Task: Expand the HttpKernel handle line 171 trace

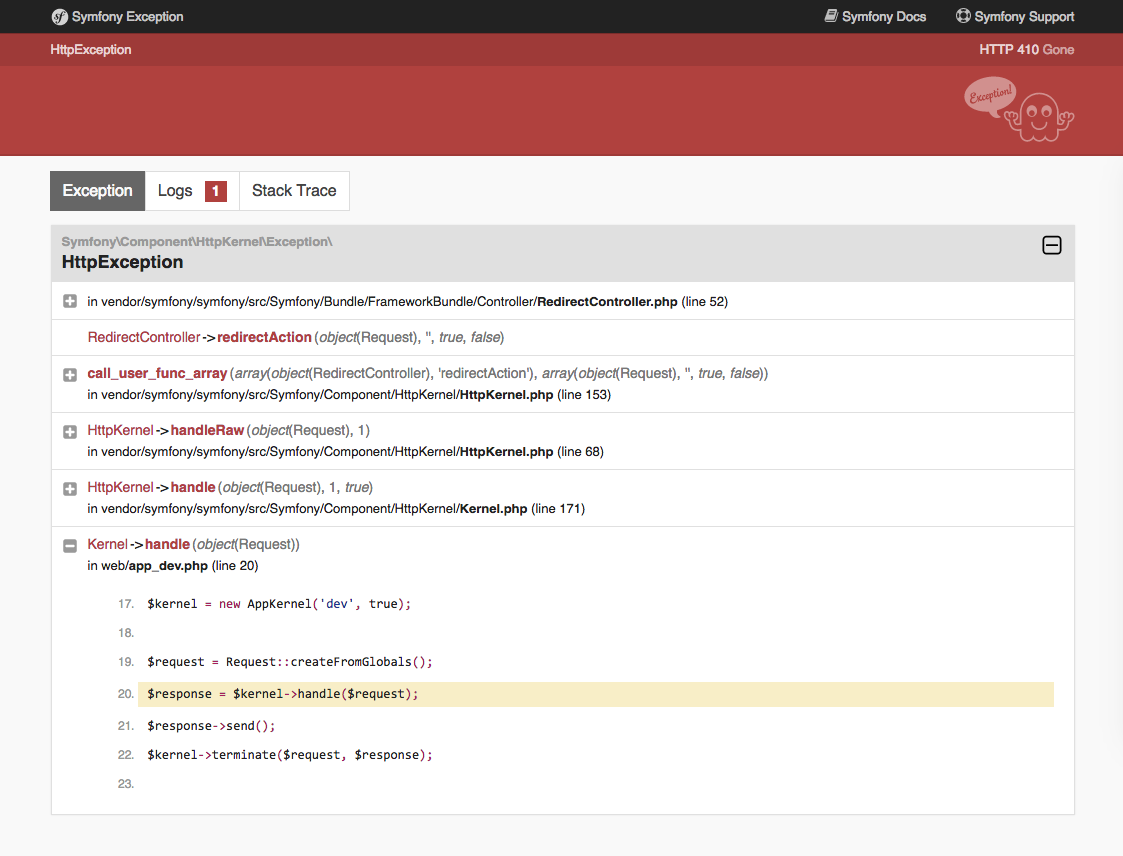Action: point(69,489)
